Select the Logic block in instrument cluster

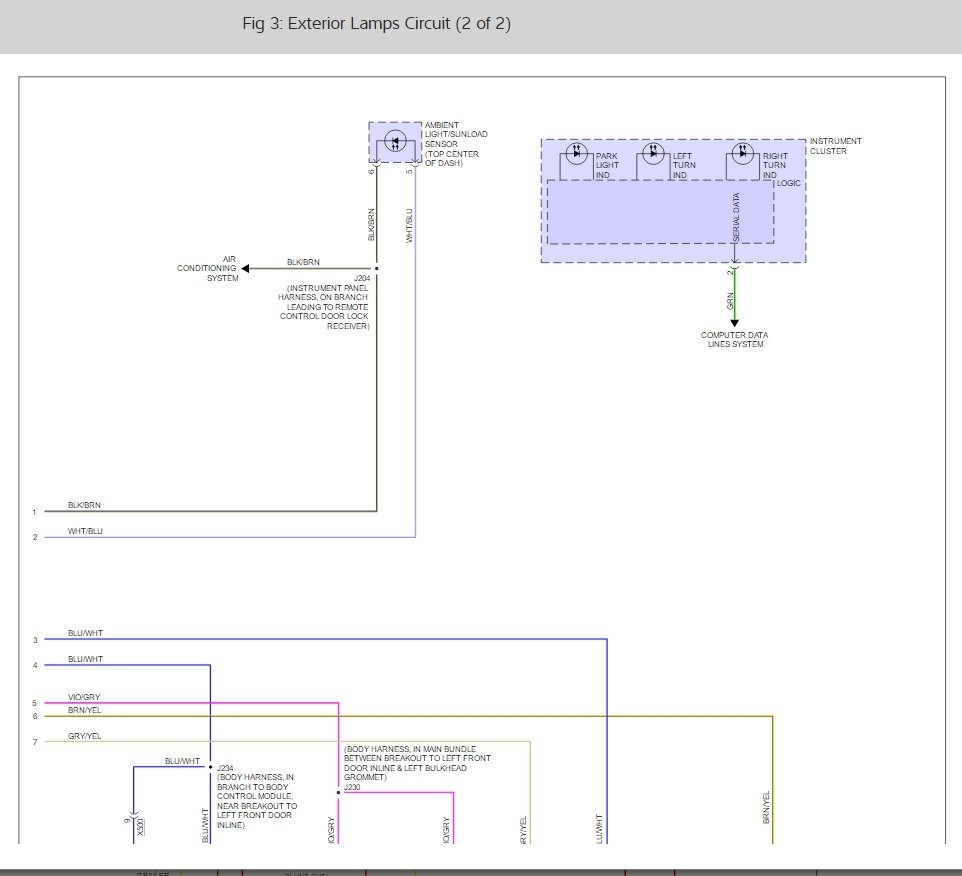660,212
